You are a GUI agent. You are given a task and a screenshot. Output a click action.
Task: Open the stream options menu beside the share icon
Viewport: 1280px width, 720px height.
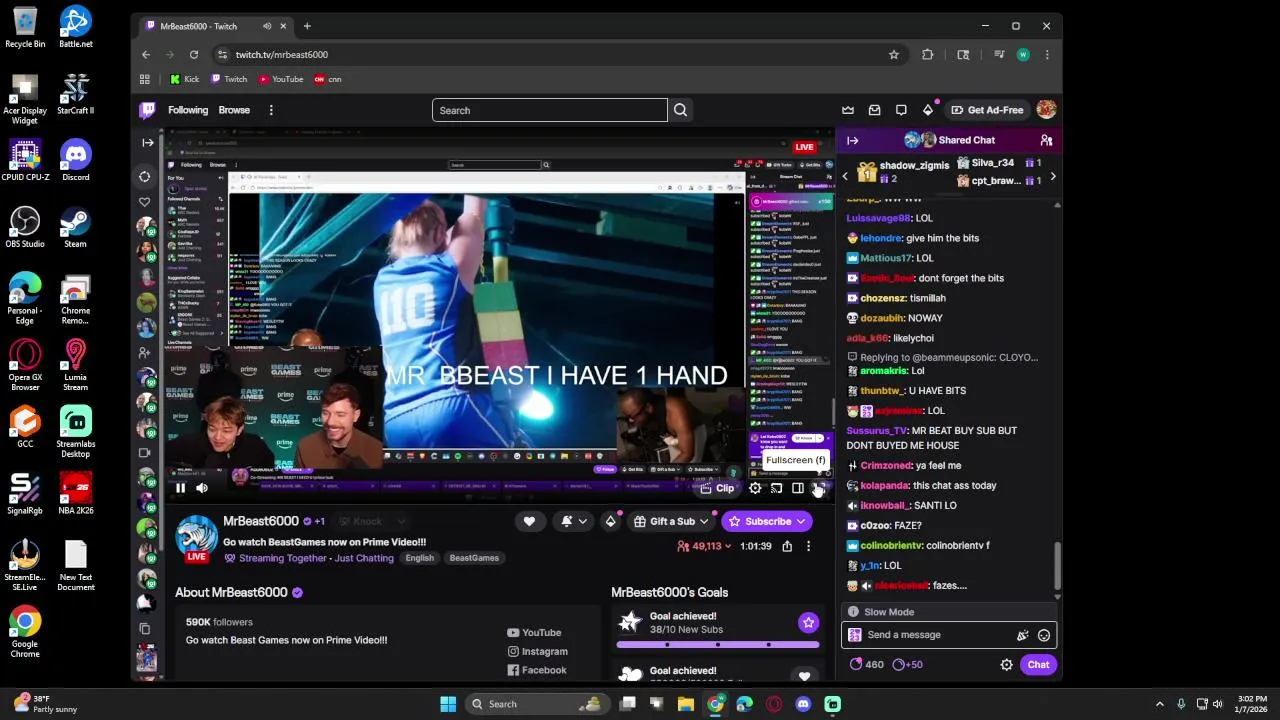(808, 546)
